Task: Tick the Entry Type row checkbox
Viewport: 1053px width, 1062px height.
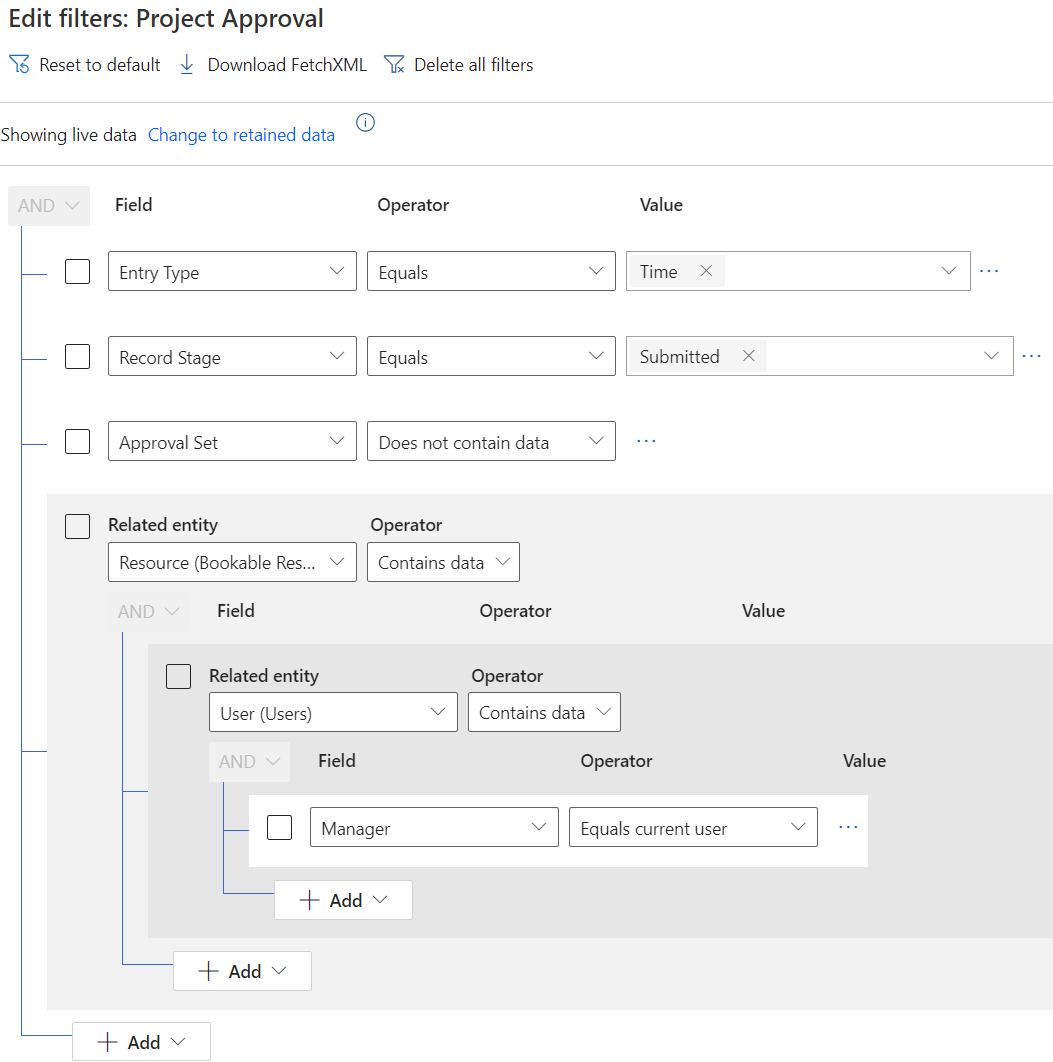Action: pos(77,271)
